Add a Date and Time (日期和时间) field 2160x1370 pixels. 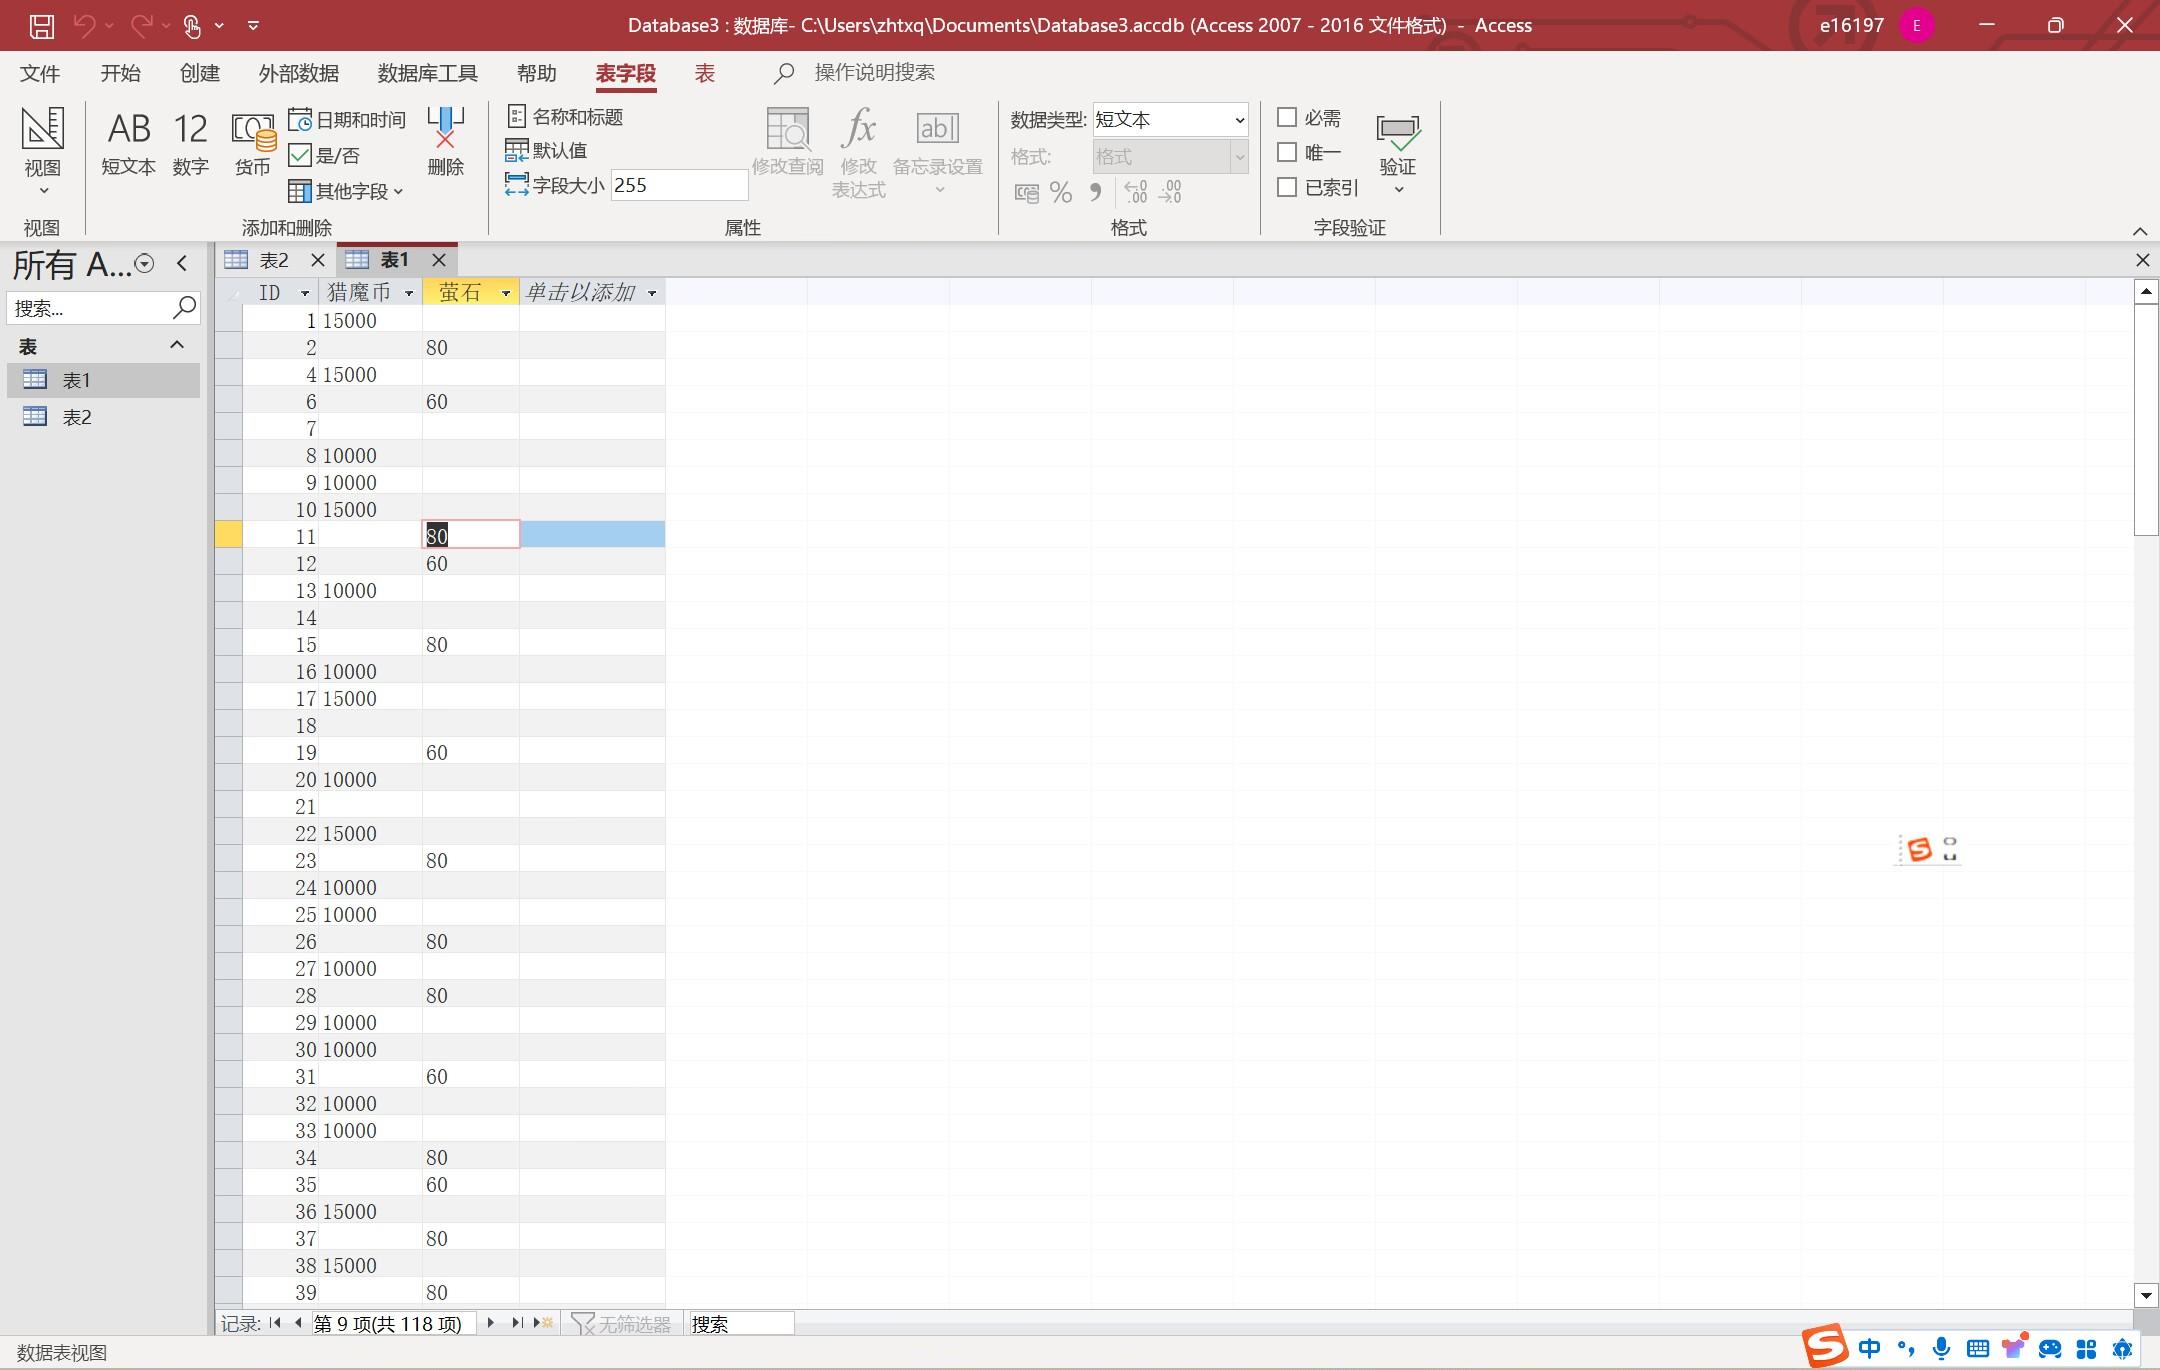[347, 120]
